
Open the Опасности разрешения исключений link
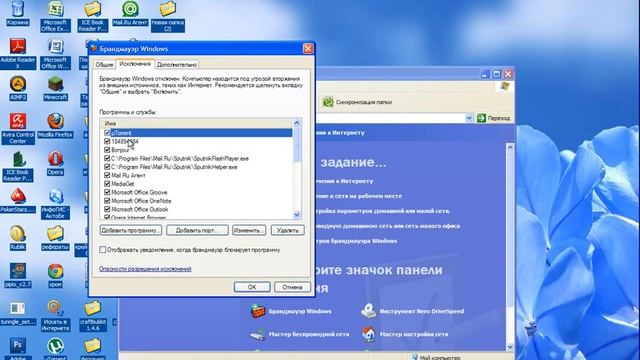tap(145, 269)
